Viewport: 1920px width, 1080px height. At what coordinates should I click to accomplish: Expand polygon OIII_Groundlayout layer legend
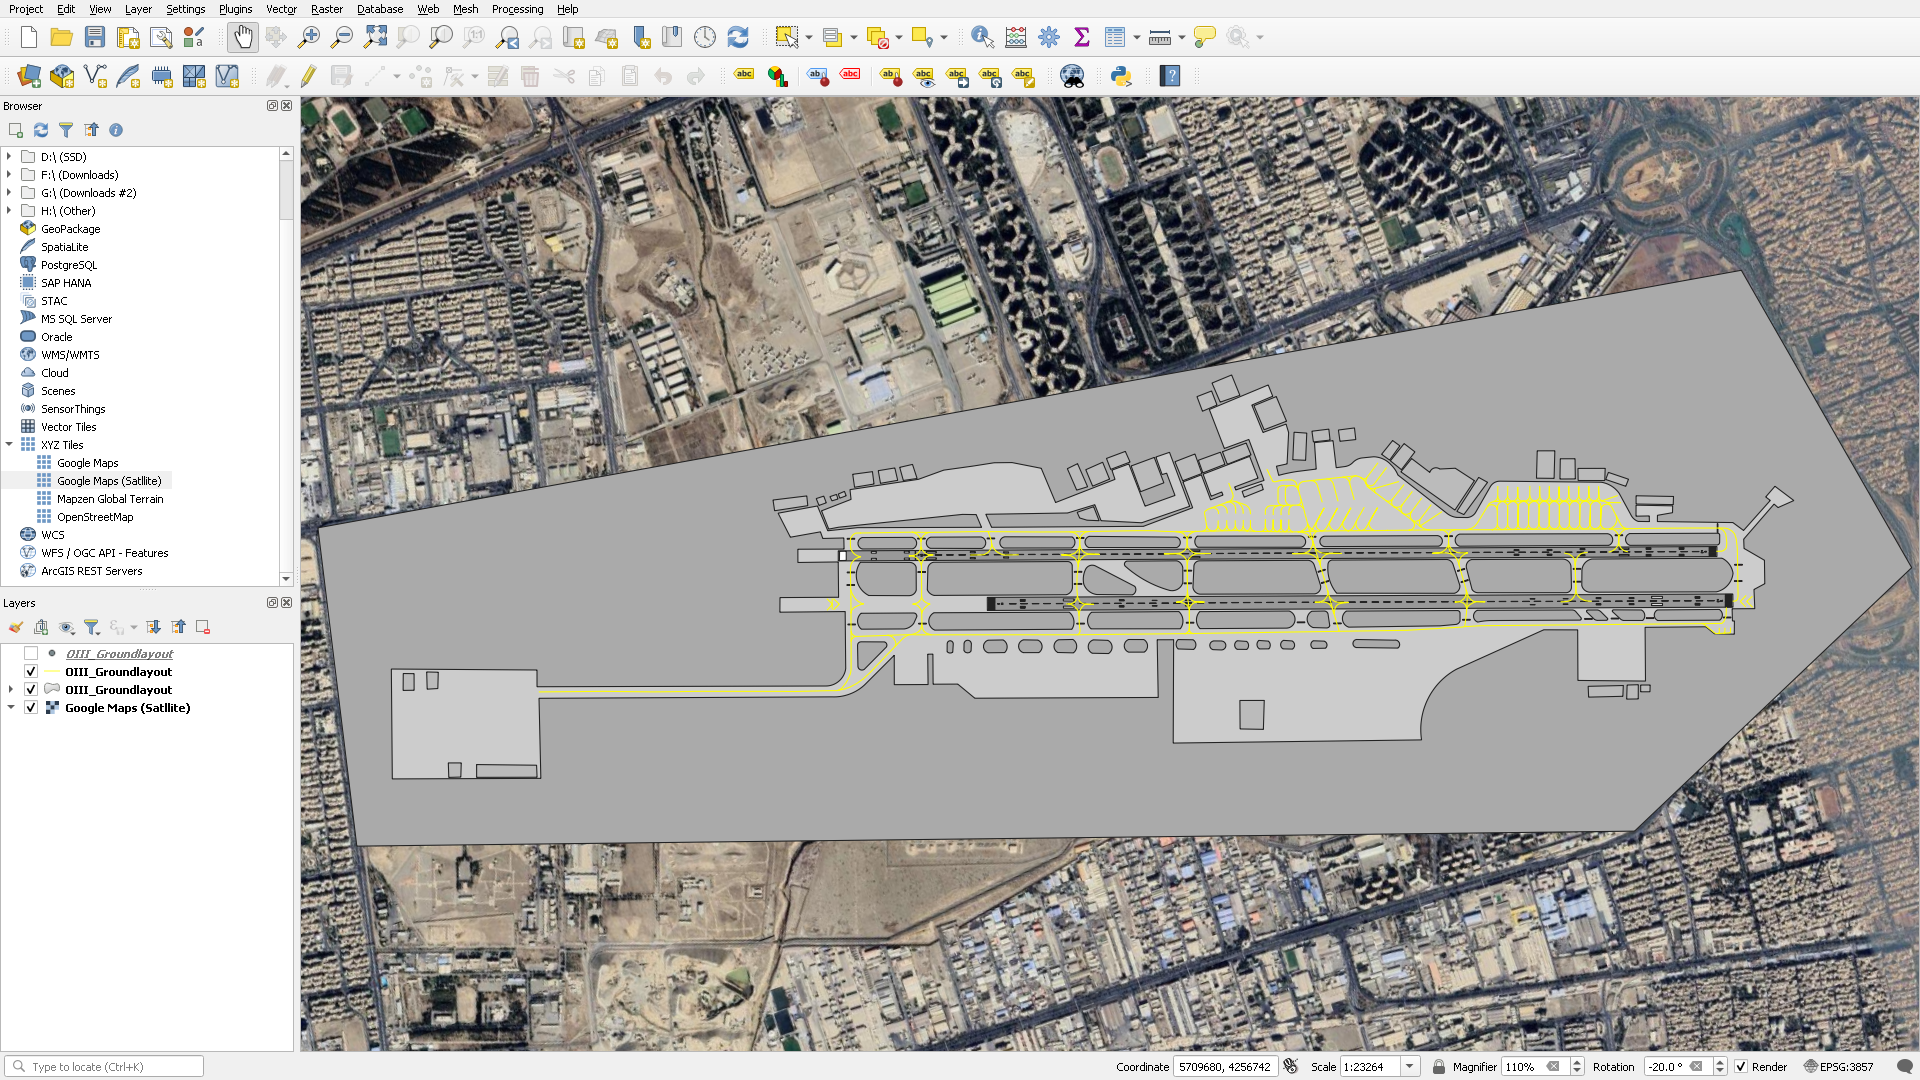(x=11, y=690)
